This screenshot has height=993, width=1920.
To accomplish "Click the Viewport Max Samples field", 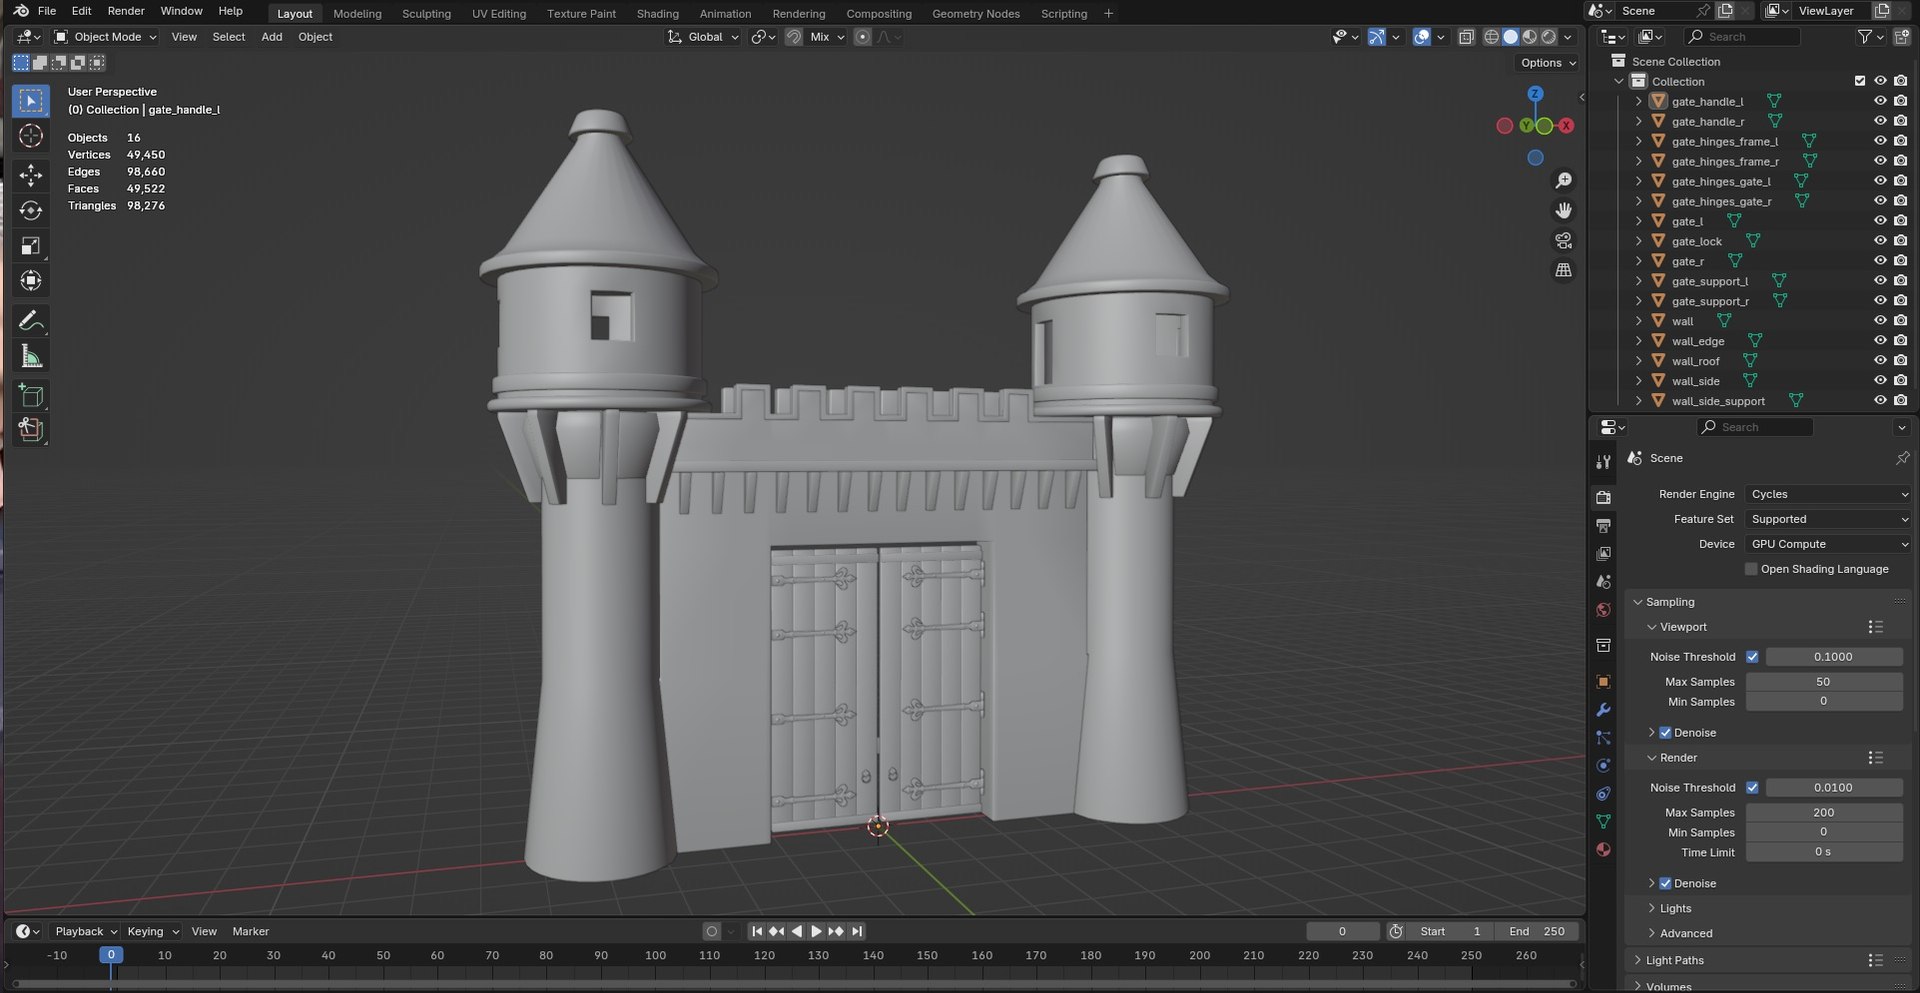I will click(x=1824, y=682).
